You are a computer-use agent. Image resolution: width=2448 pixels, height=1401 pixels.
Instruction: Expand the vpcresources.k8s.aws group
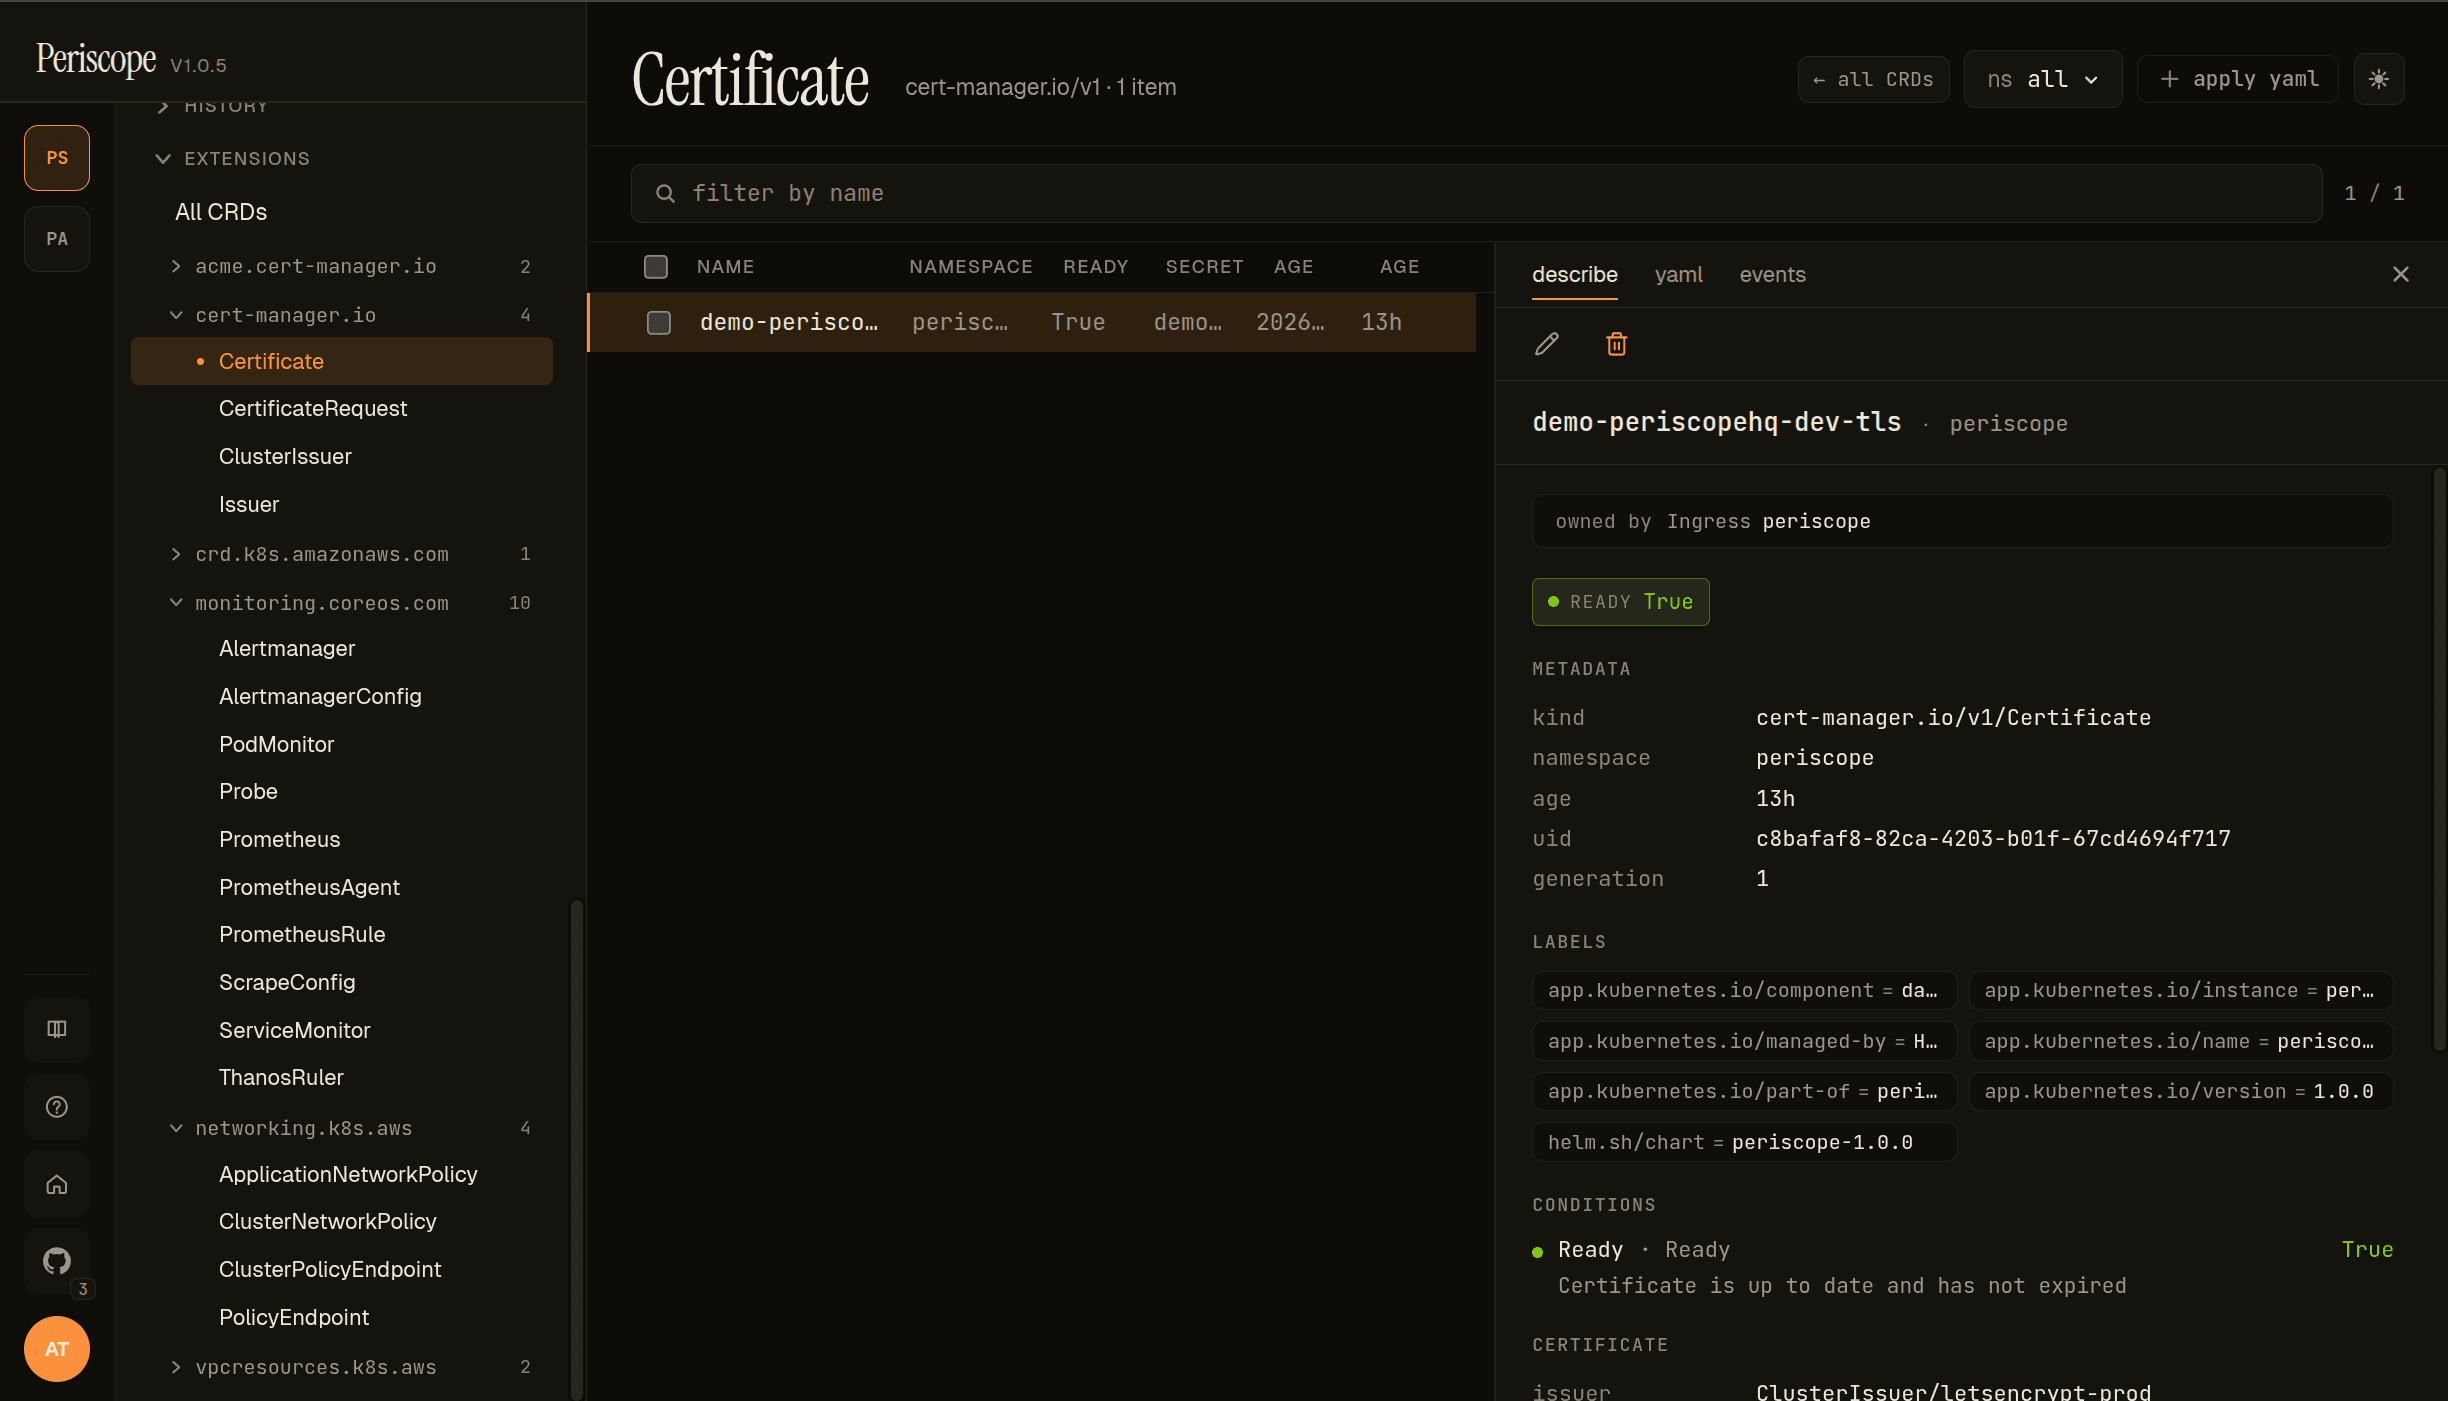click(352, 1367)
